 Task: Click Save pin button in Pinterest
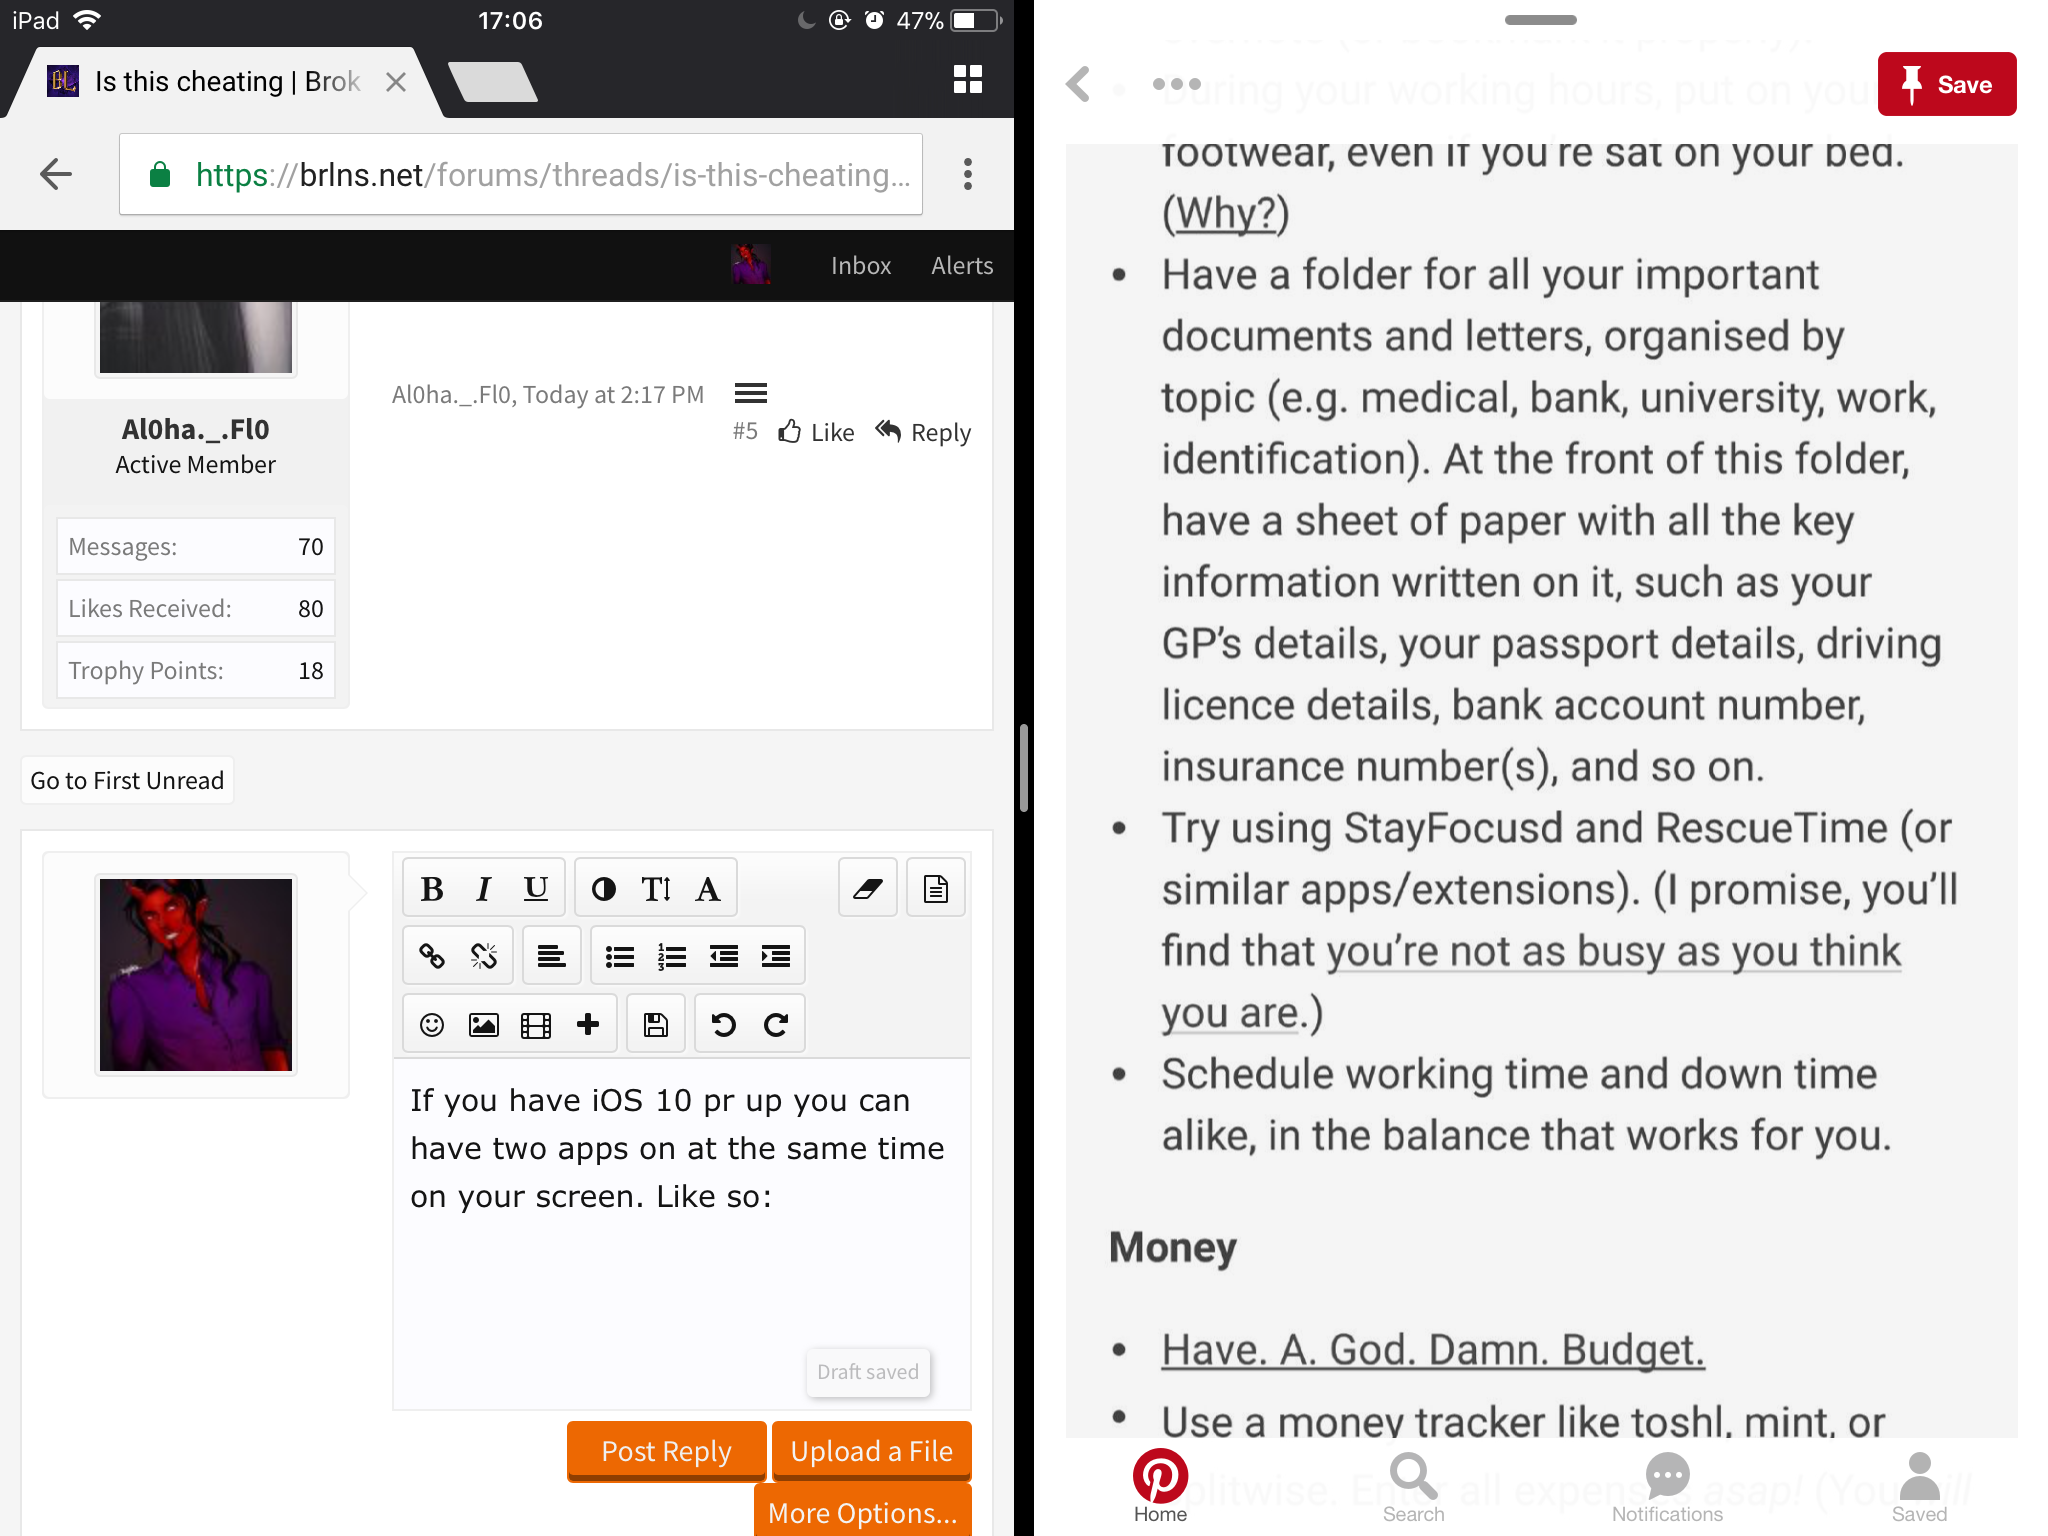click(1946, 84)
